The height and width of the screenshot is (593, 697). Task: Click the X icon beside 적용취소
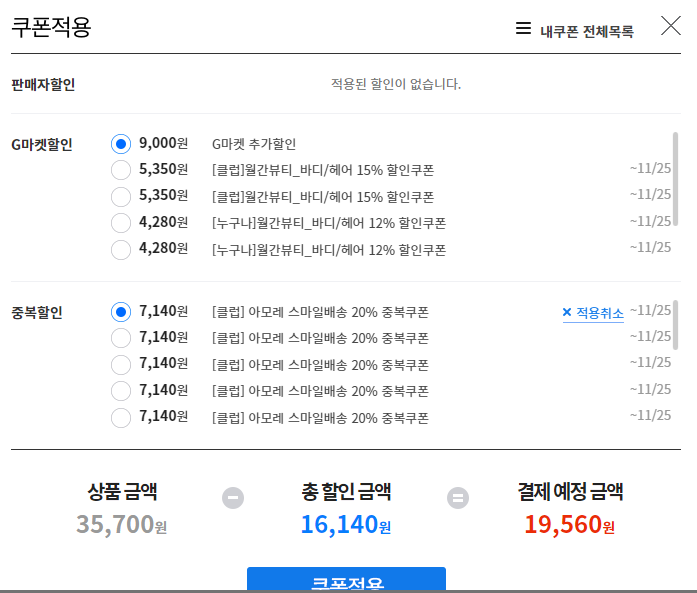click(x=567, y=312)
